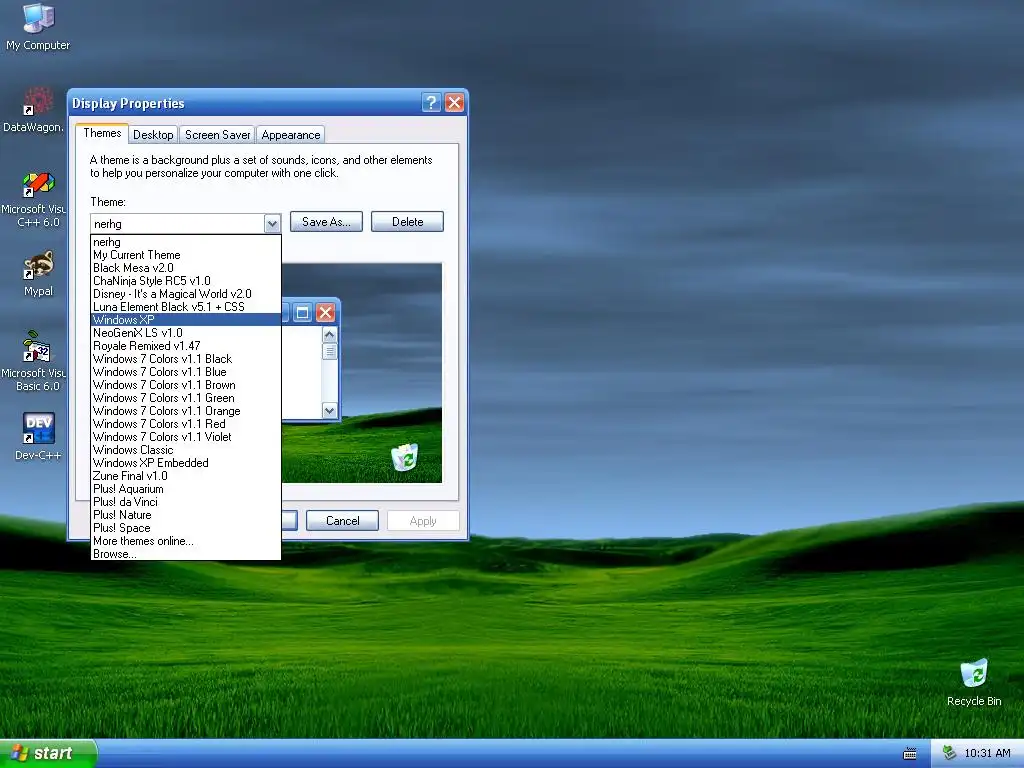1024x768 pixels.
Task: Switch to the Themes tab
Action: pos(102,133)
